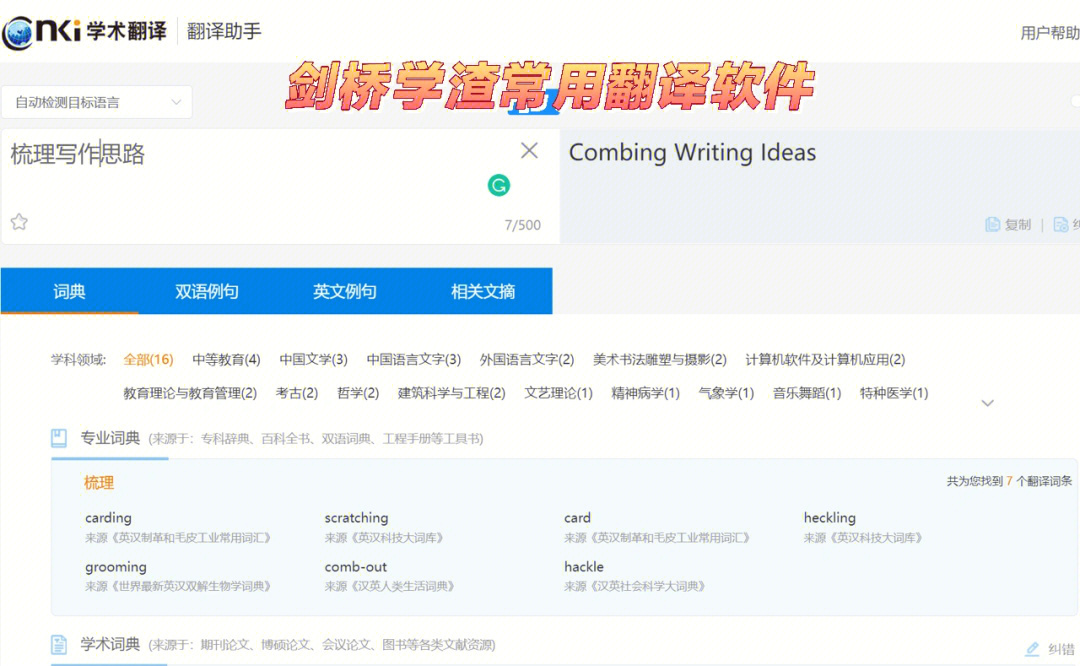
Task: Filter by 计算机软件及计算机应用(2)
Action: click(825, 360)
